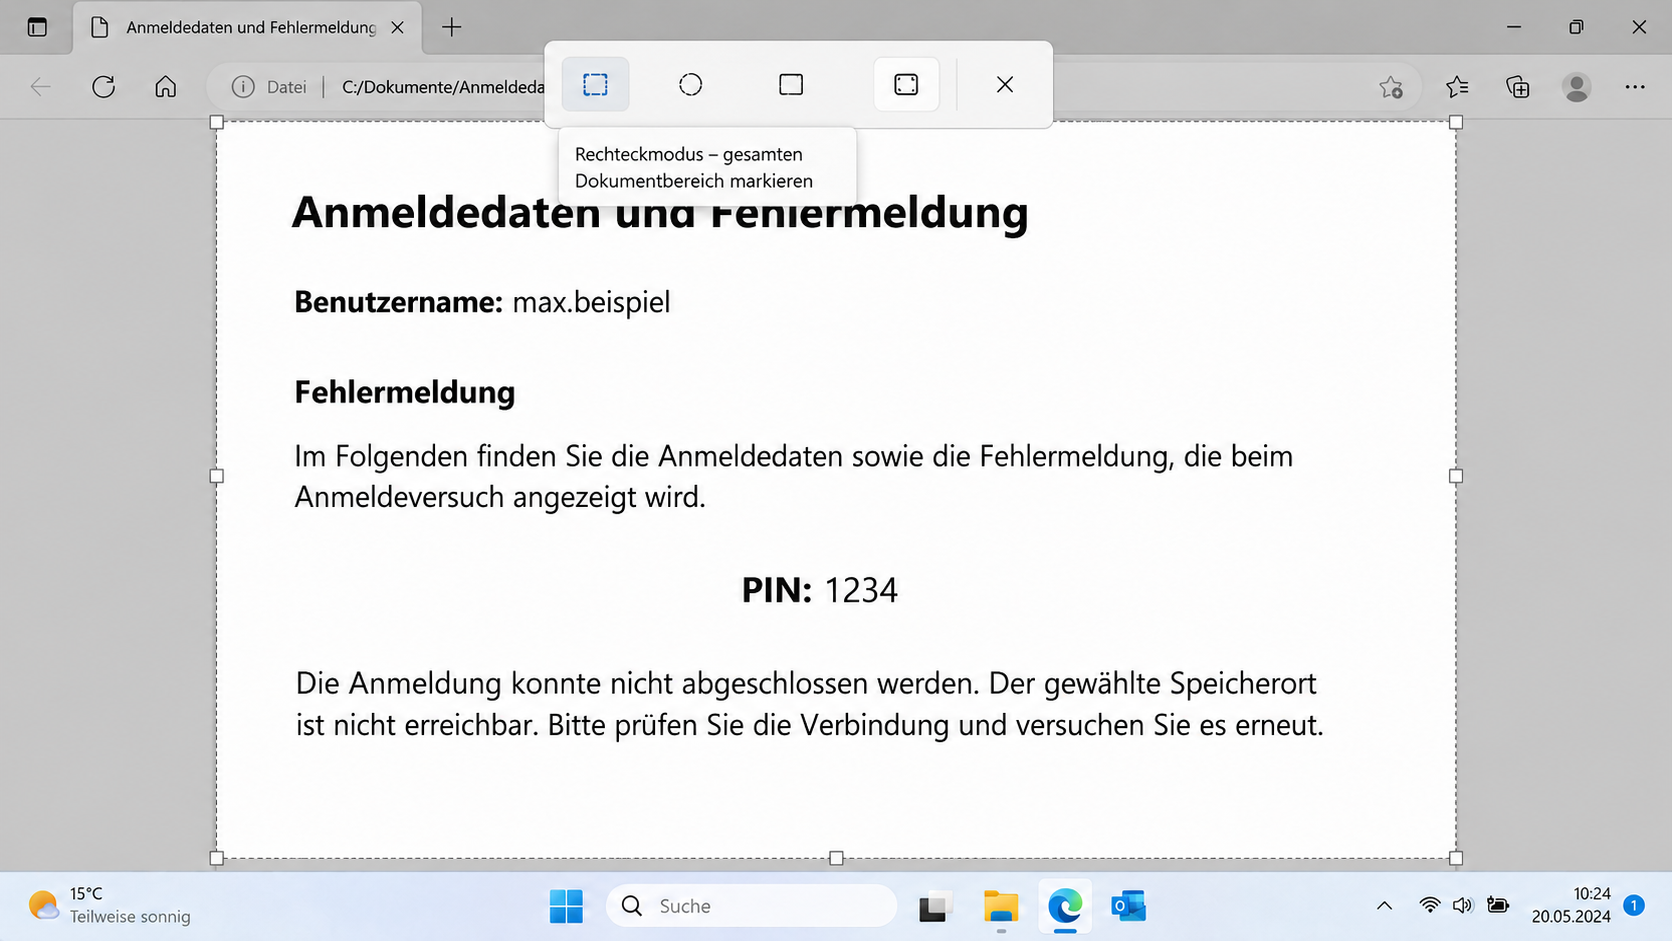Screen dimensions: 1672x941
Task: Click the address bar path
Action: 443,87
